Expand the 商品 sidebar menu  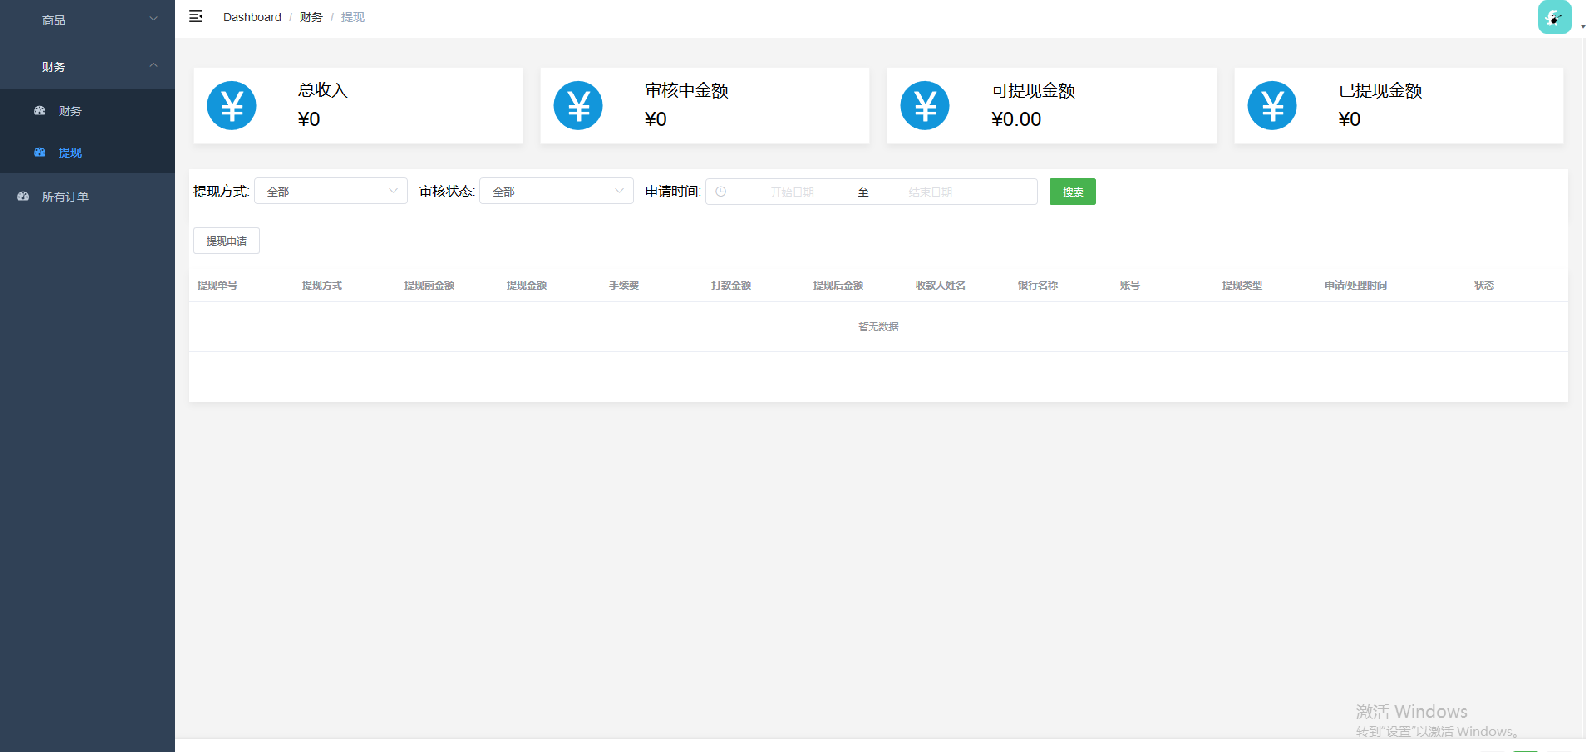coord(87,20)
